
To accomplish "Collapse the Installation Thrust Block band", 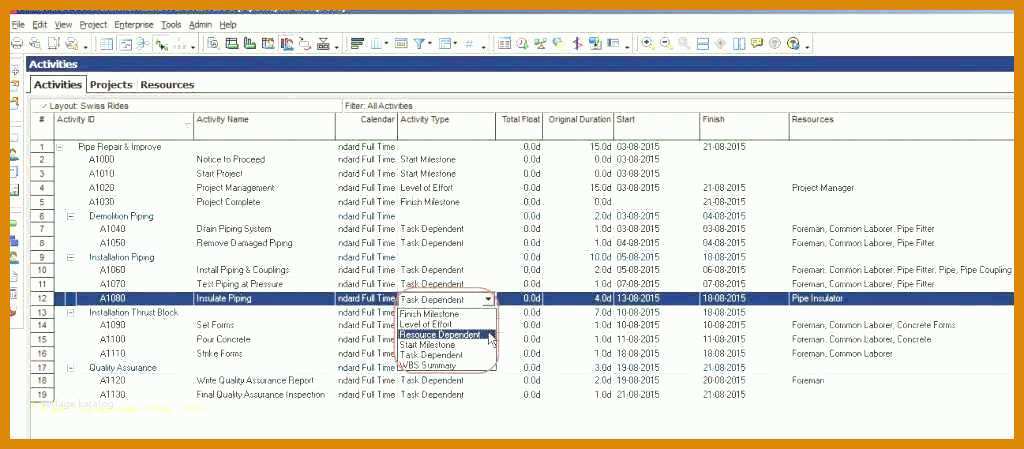I will (71, 313).
